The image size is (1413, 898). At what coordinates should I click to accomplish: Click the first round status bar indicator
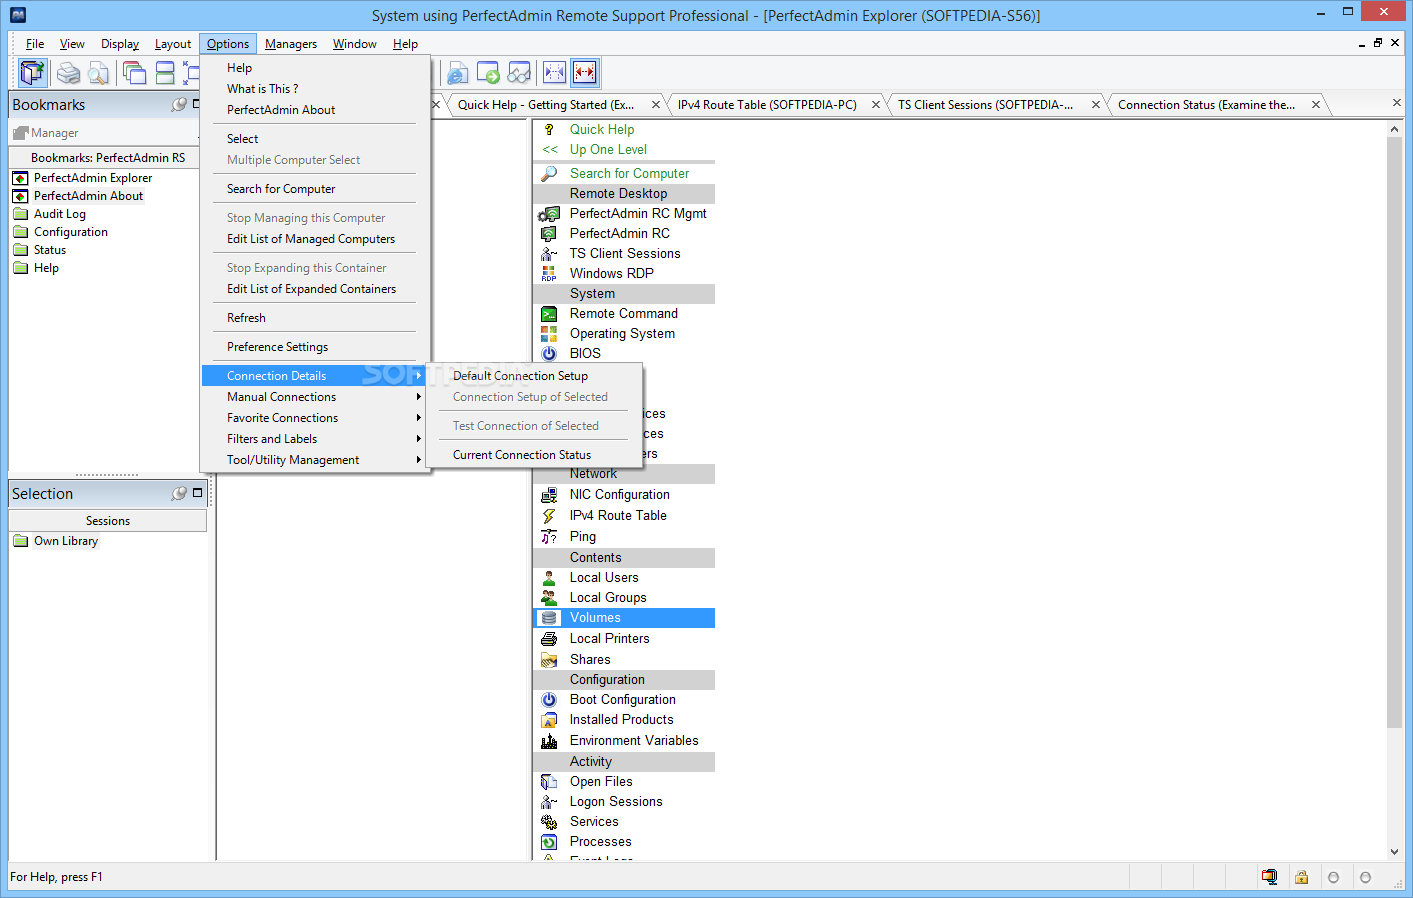(x=1333, y=877)
